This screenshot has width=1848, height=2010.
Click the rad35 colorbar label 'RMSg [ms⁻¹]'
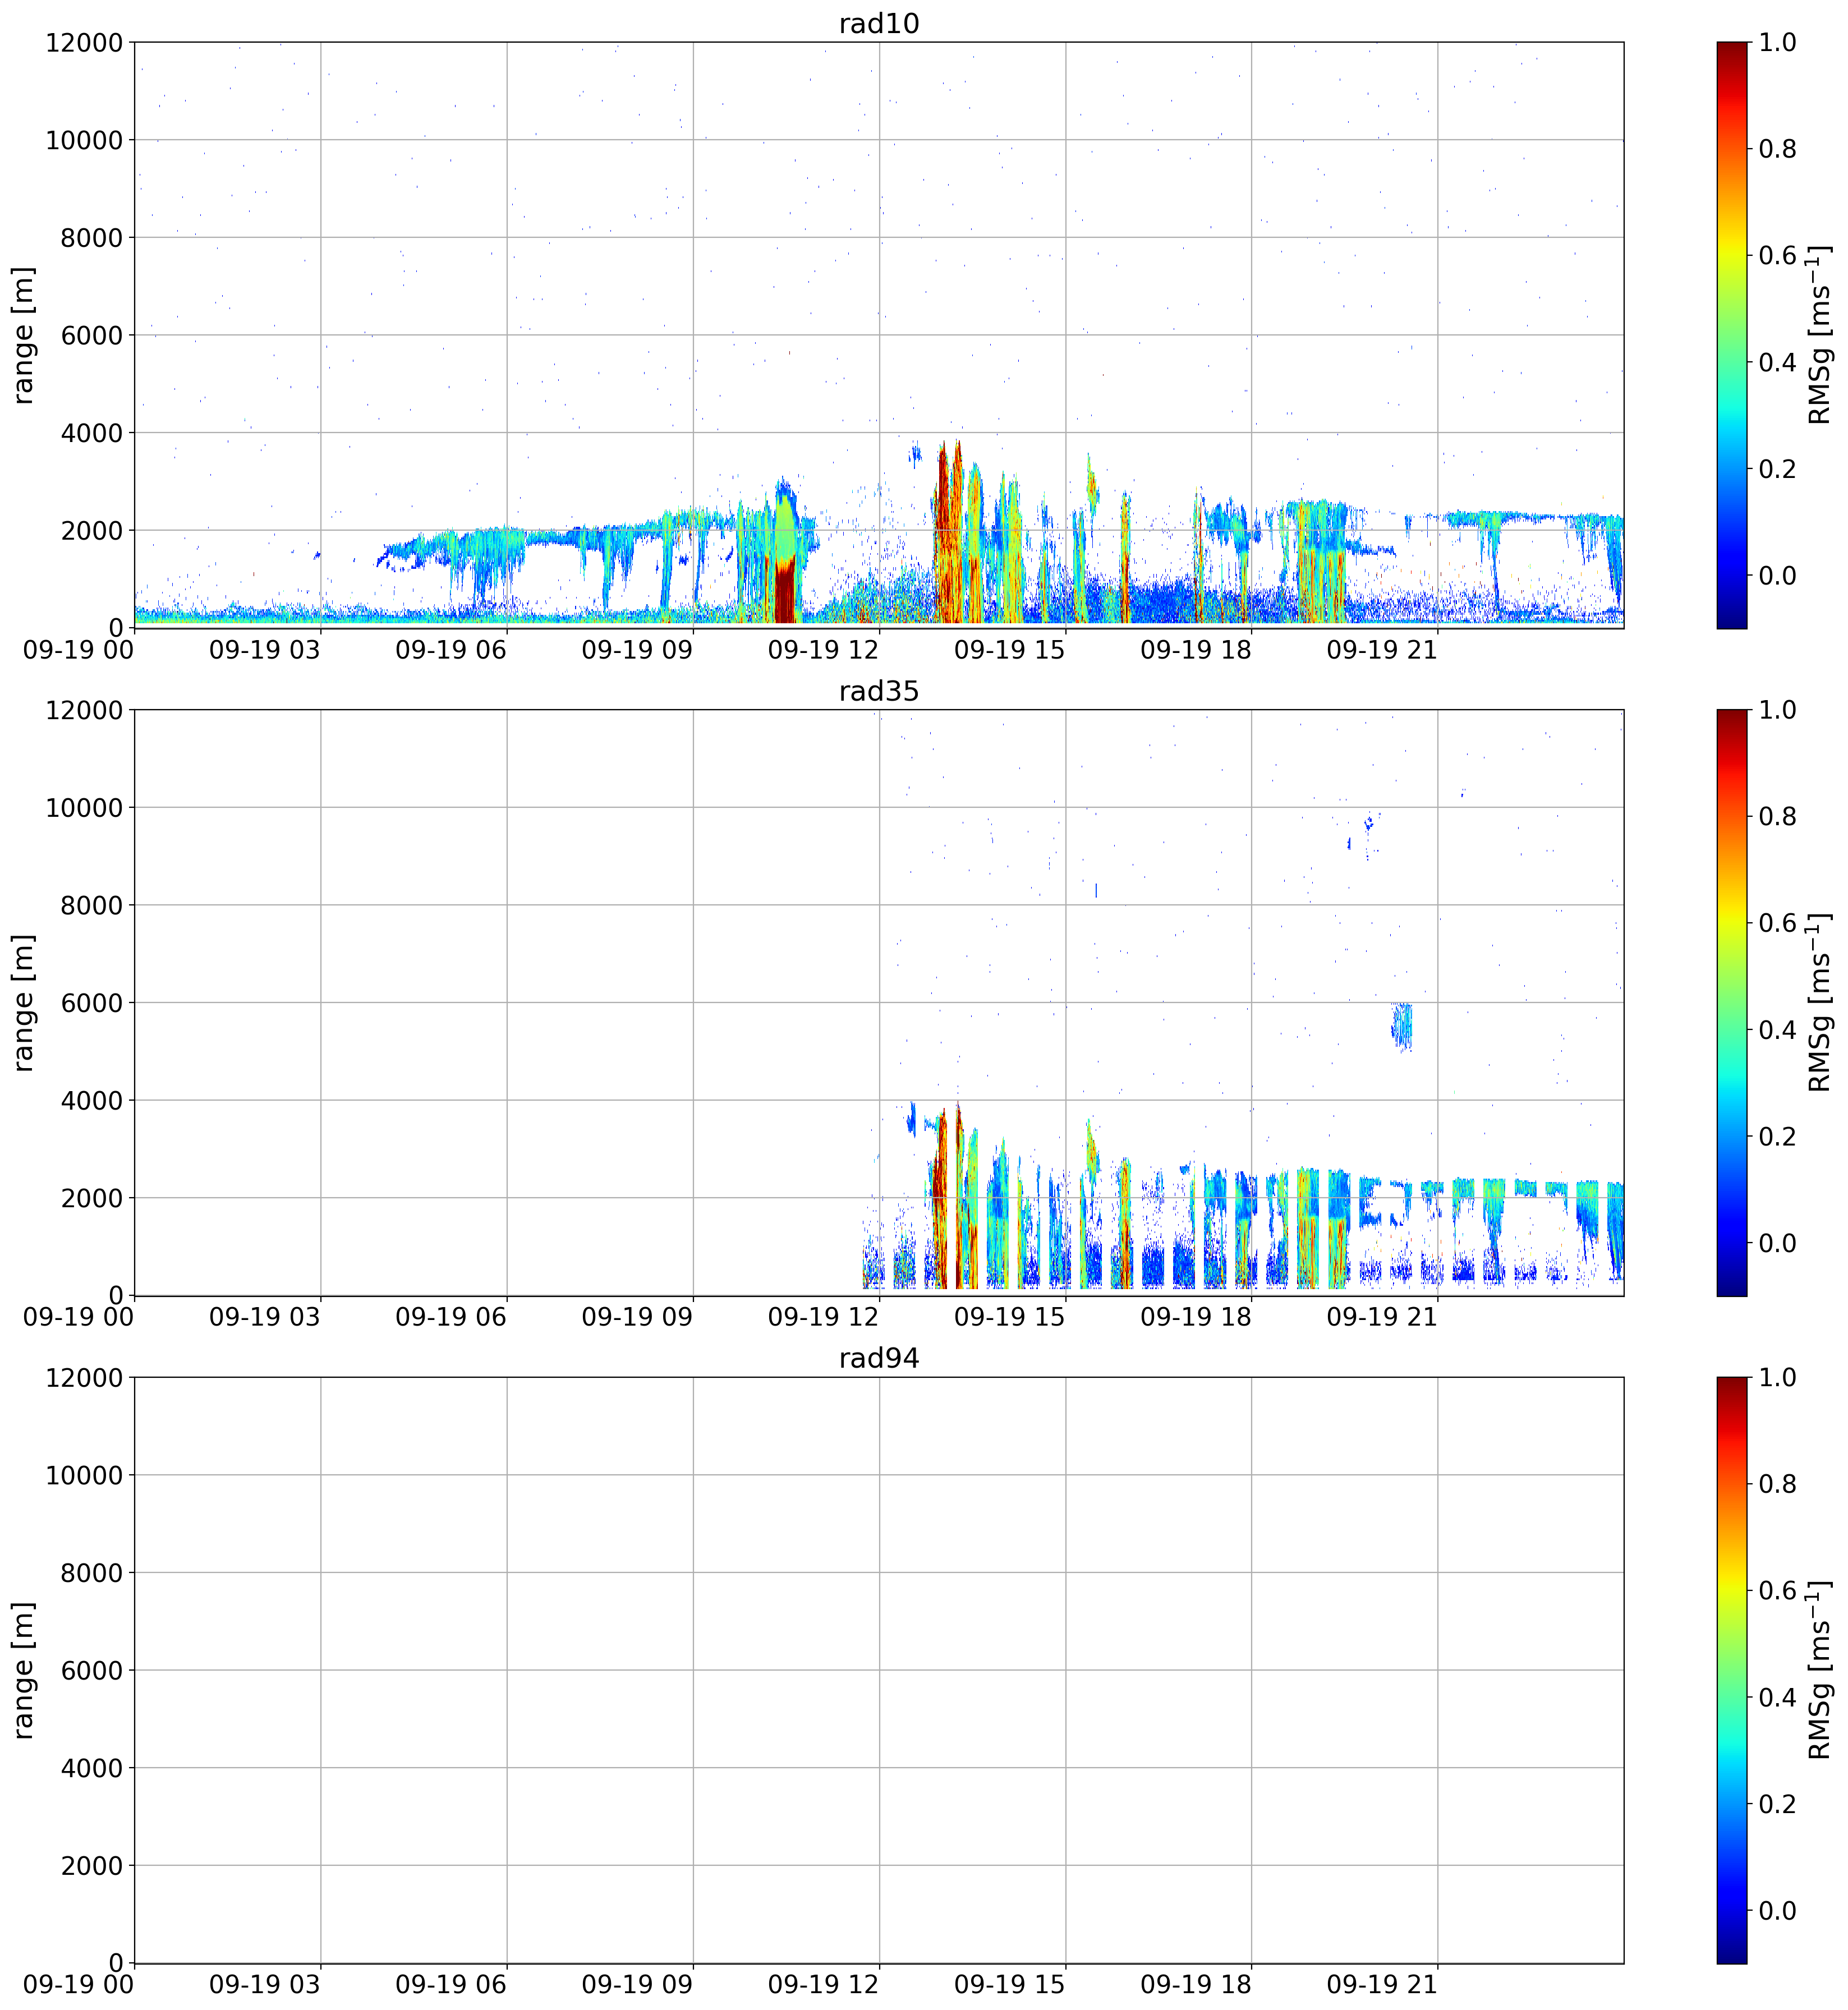1820,1002
